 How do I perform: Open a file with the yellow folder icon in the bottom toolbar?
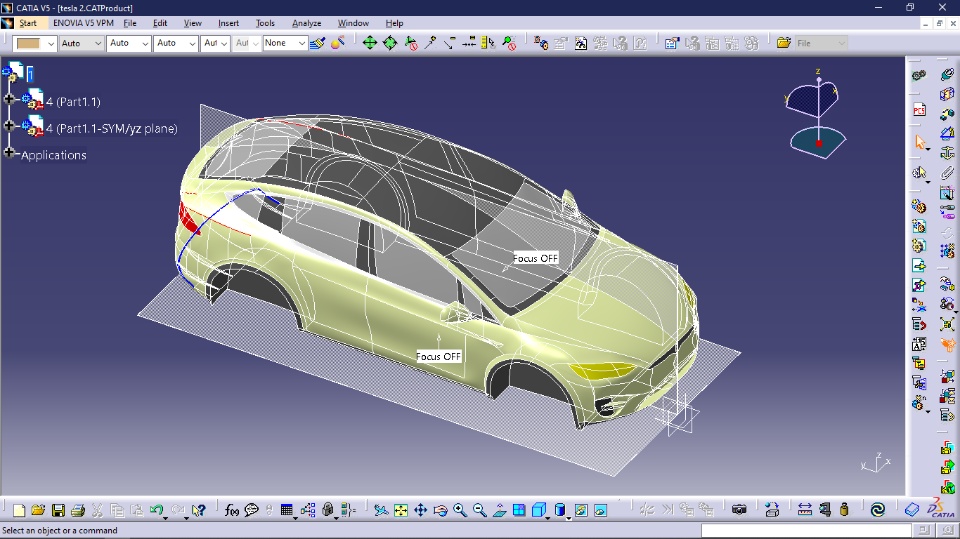pos(38,510)
